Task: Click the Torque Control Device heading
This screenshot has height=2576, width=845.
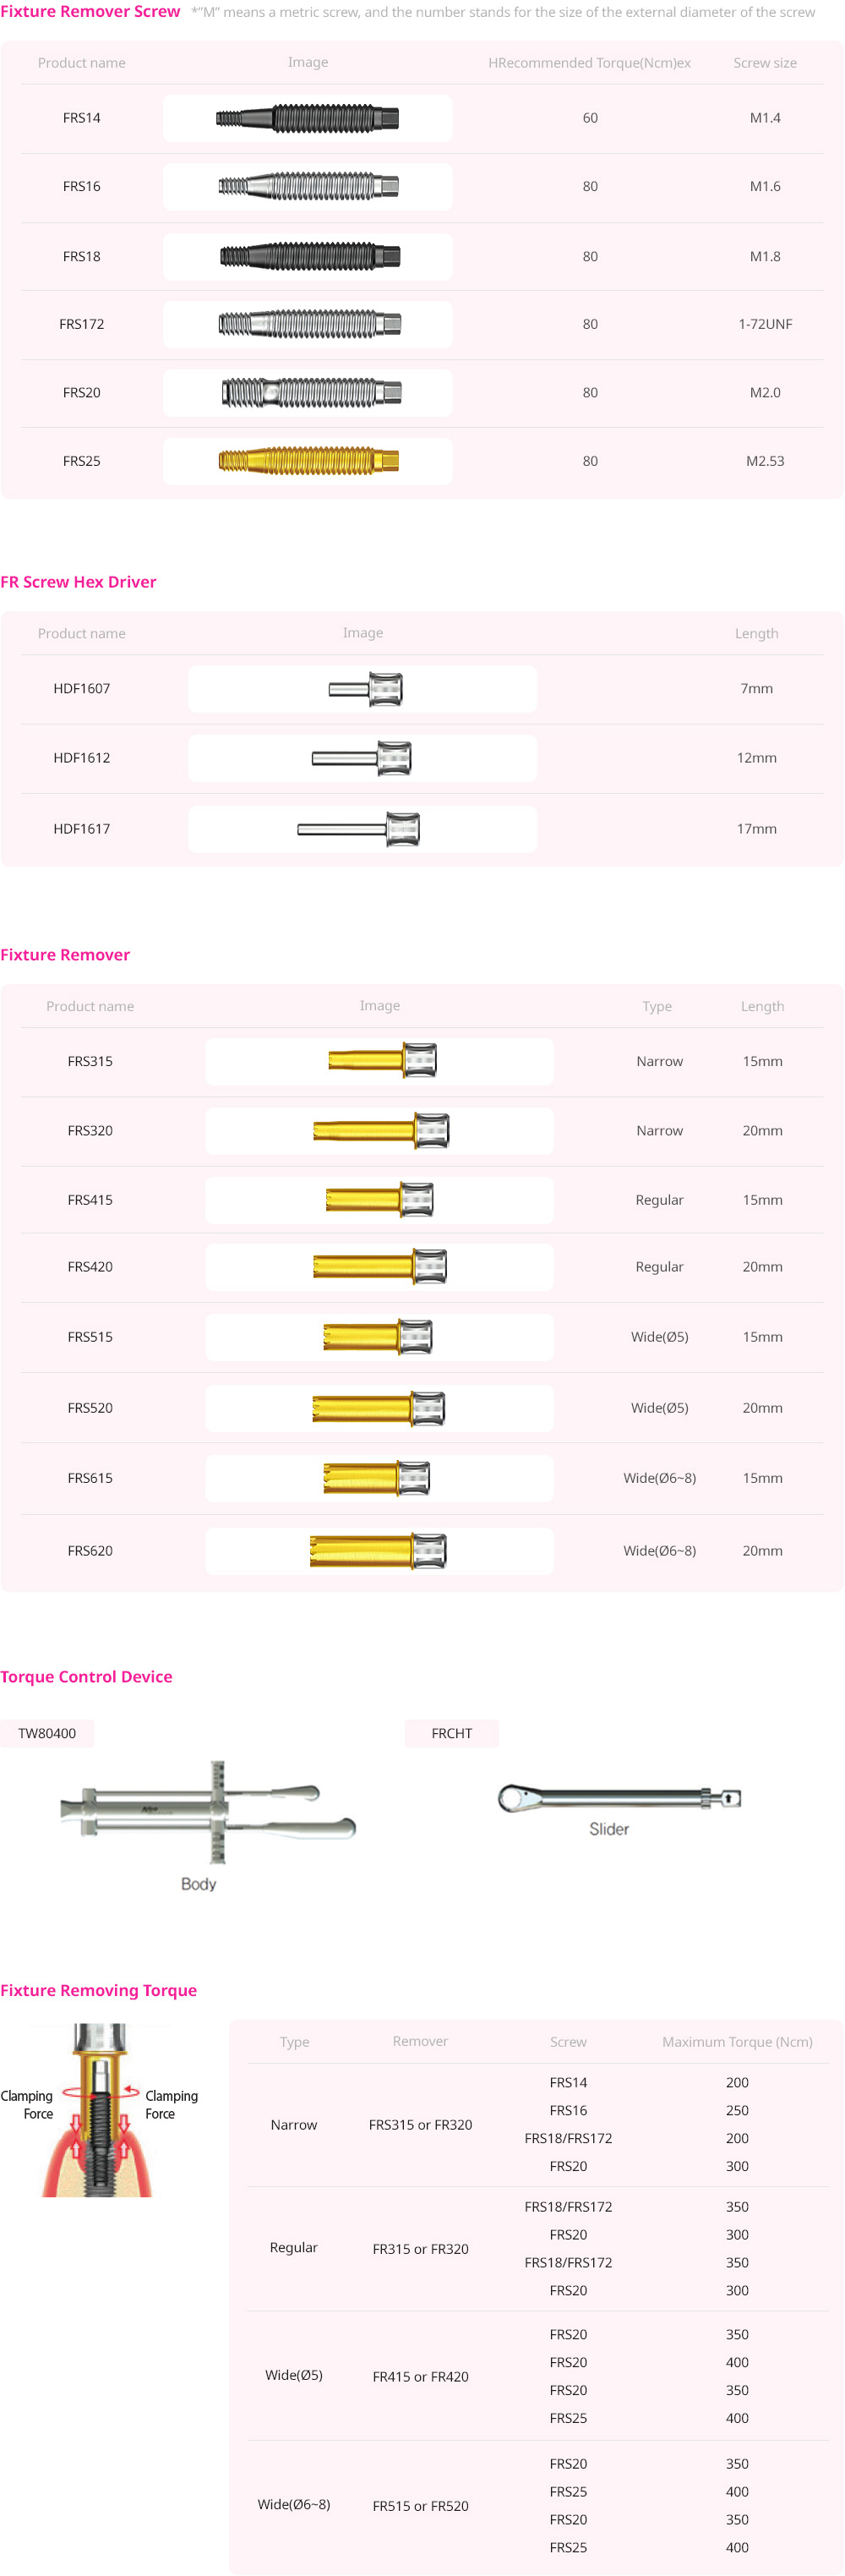Action: pos(86,1677)
